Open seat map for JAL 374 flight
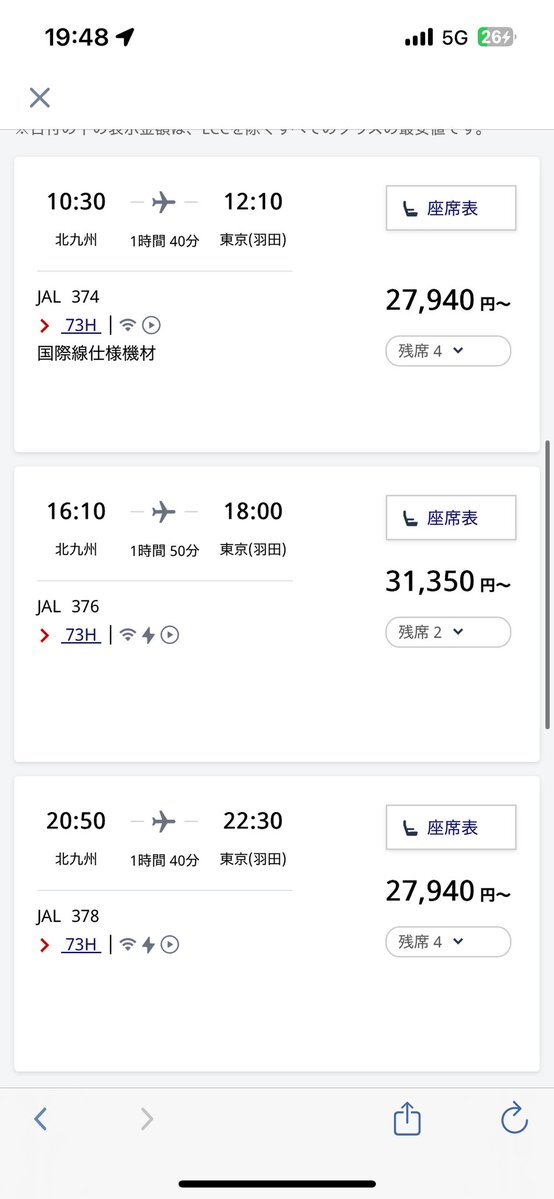Image resolution: width=554 pixels, height=1199 pixels. coord(451,208)
